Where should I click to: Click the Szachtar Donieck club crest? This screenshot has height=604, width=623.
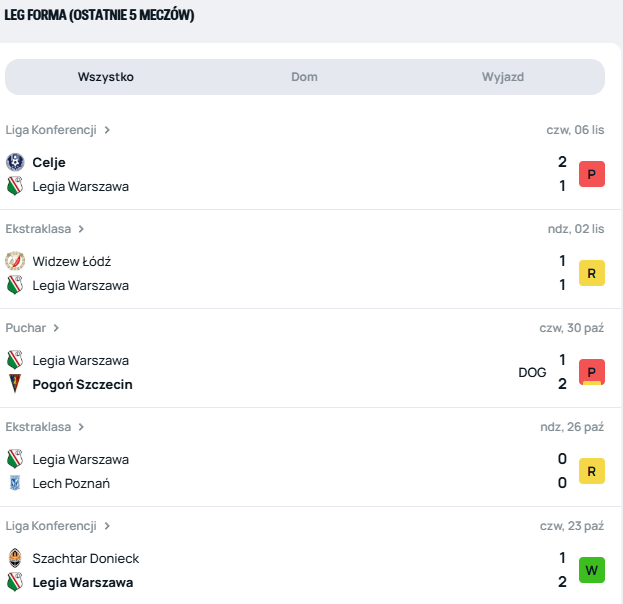tap(15, 558)
